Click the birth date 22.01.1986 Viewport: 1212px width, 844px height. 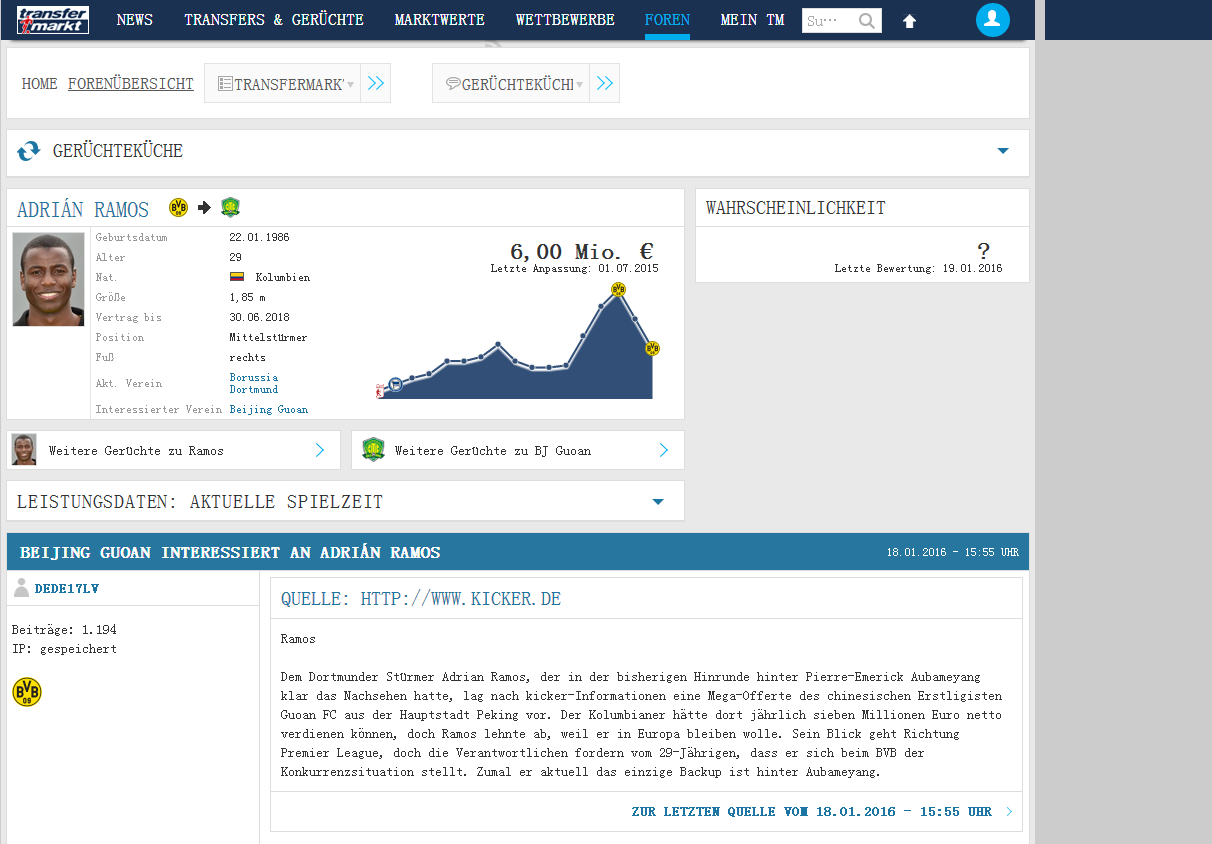pos(259,237)
